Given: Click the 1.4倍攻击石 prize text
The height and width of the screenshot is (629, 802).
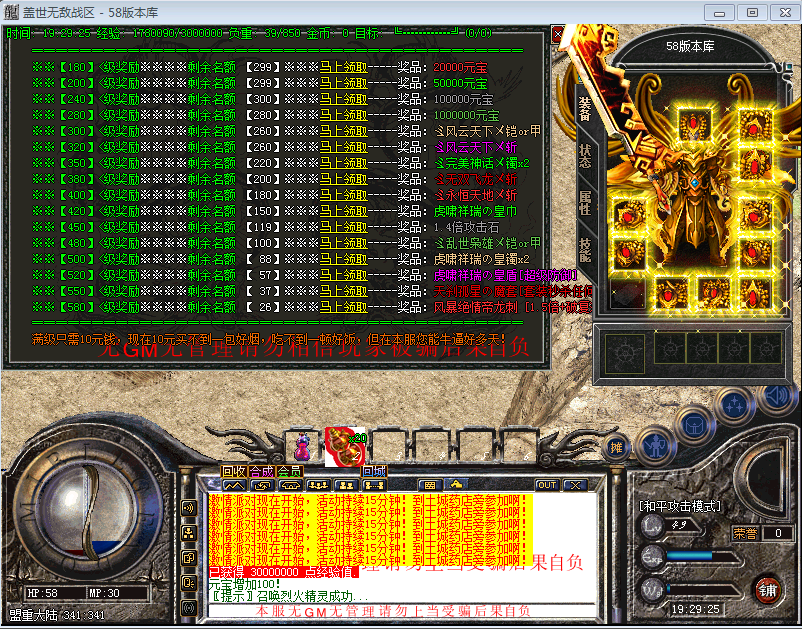Looking at the screenshot, I should [x=466, y=227].
